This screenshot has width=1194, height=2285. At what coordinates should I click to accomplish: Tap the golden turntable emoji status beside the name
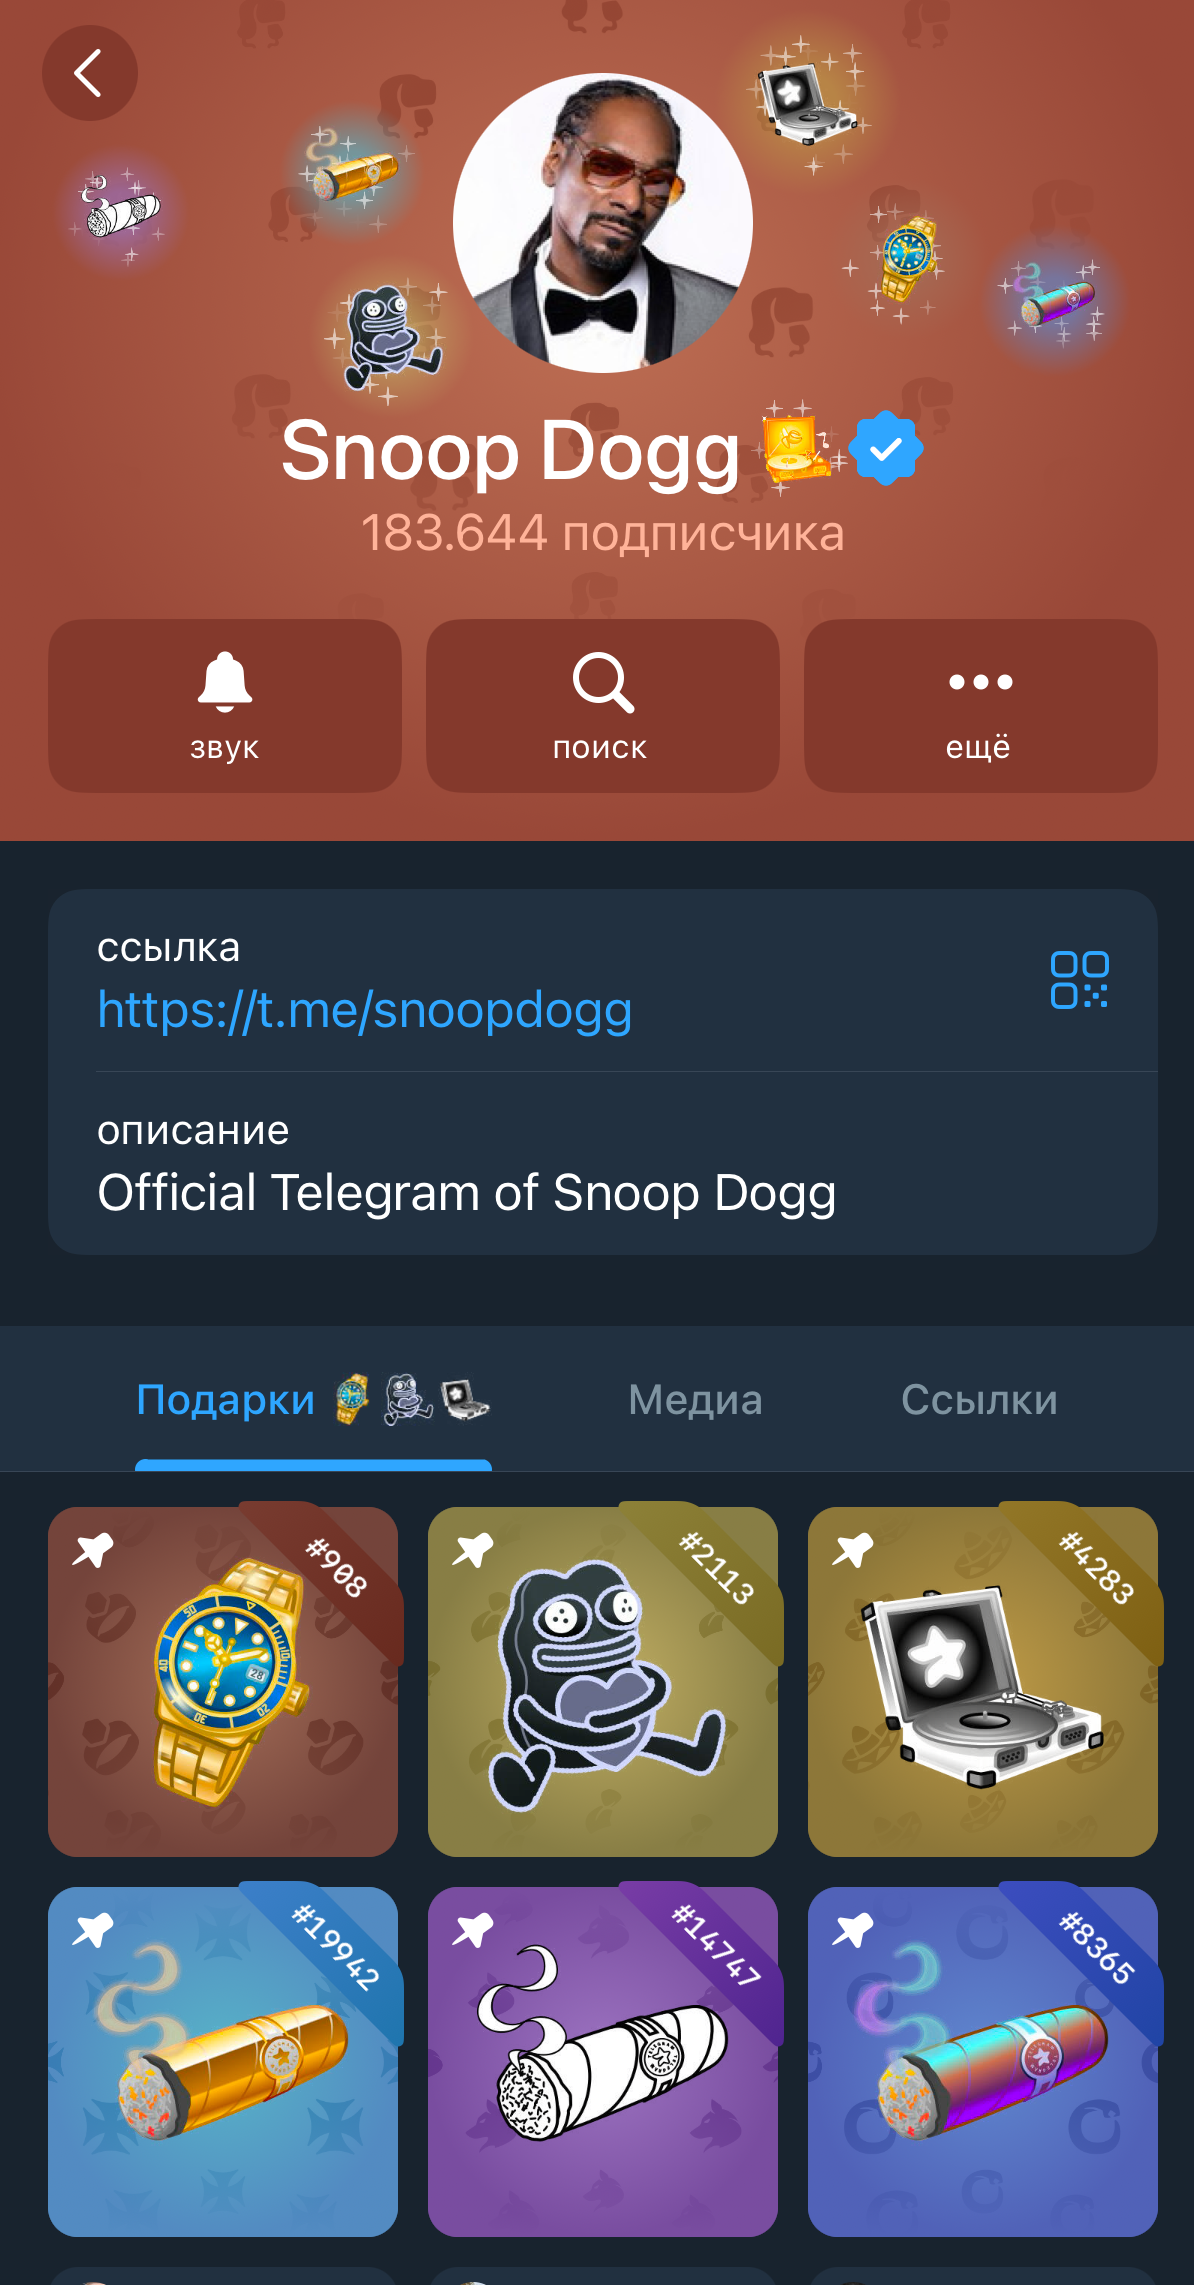(x=797, y=449)
